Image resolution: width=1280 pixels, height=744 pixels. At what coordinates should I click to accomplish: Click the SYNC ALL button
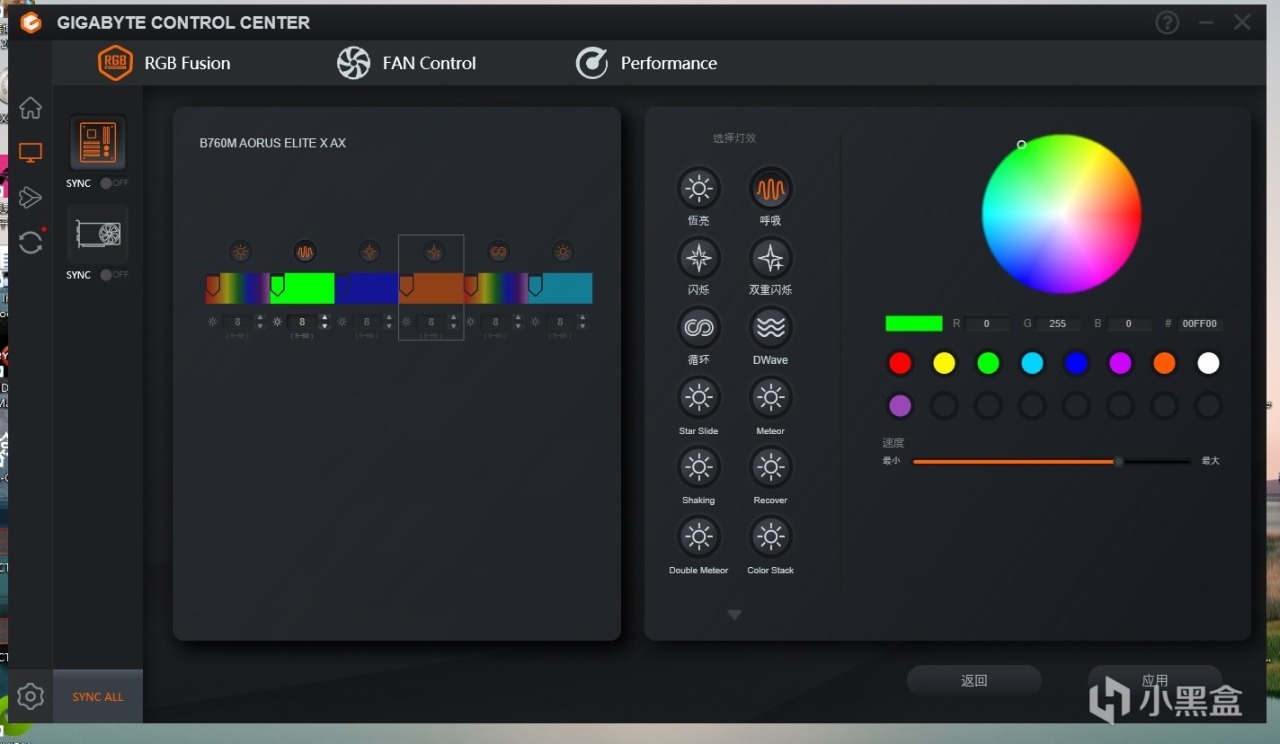(98, 697)
